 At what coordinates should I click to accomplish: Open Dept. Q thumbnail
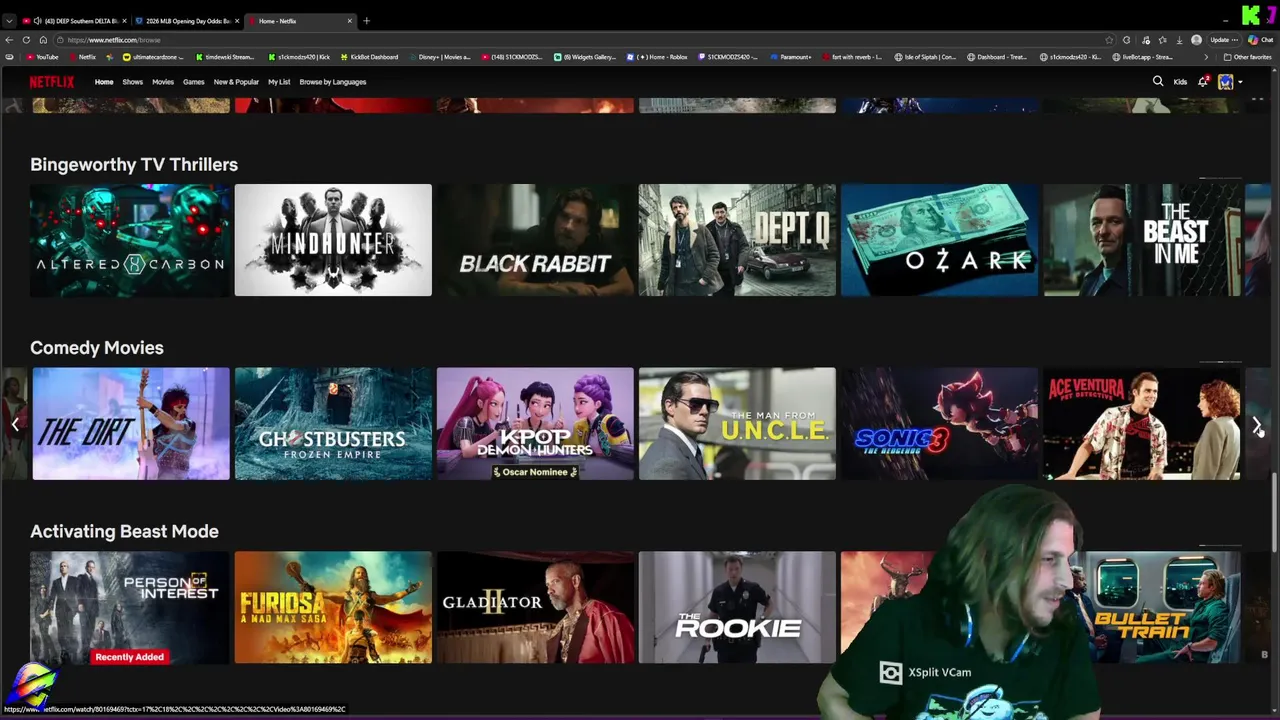[x=737, y=240]
